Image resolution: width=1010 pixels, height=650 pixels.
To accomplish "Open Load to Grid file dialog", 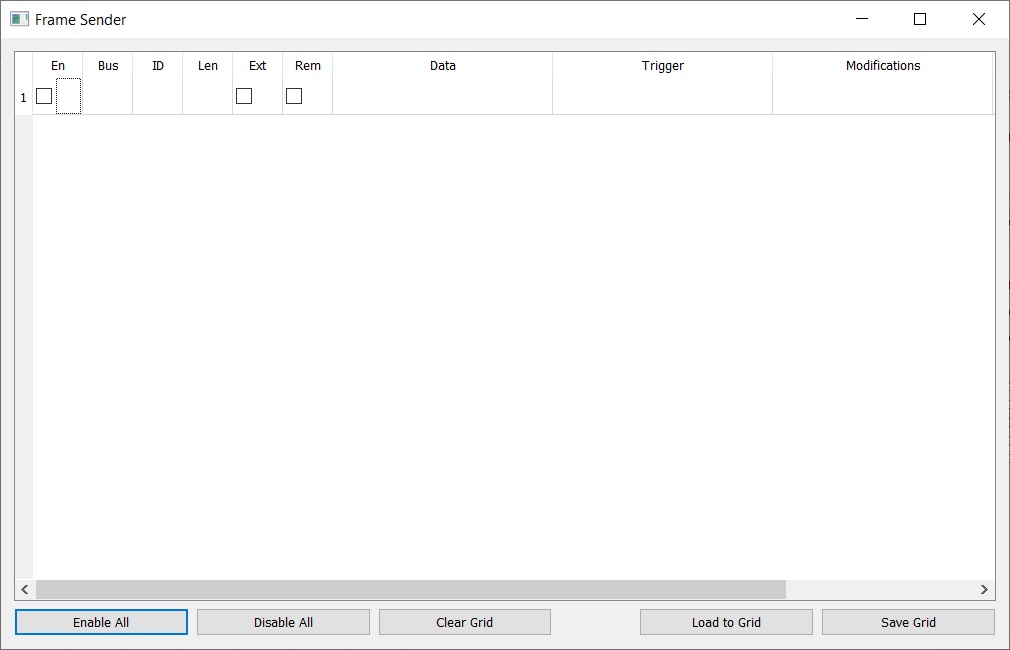I will [726, 622].
